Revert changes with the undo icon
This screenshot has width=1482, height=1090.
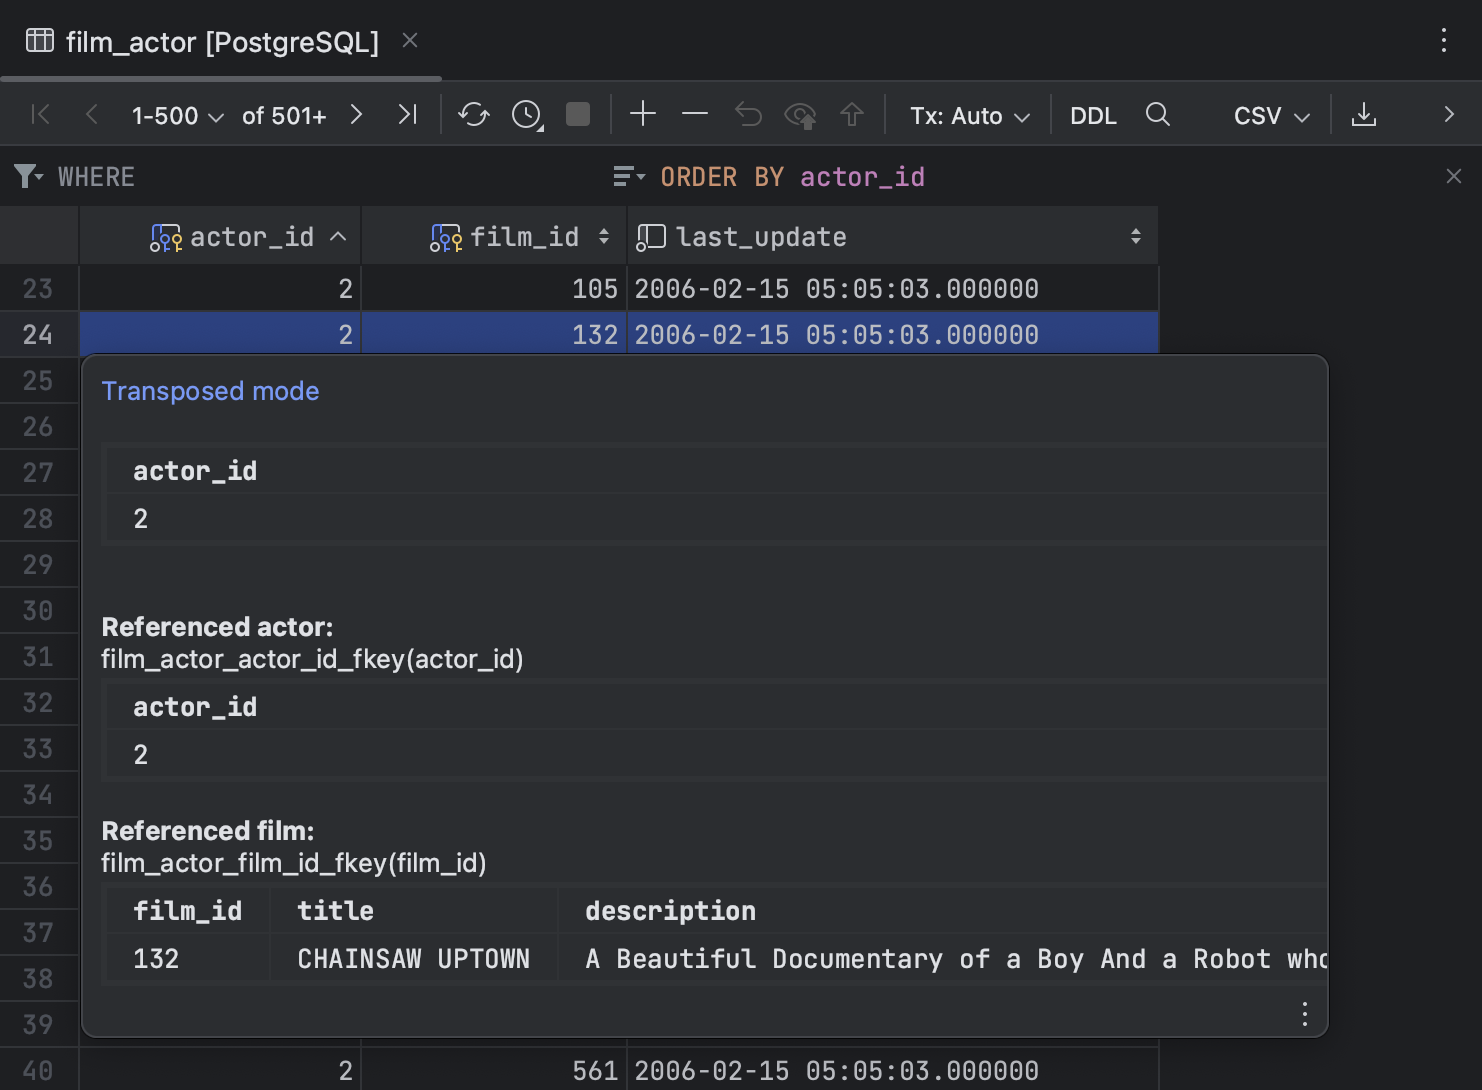coord(748,114)
